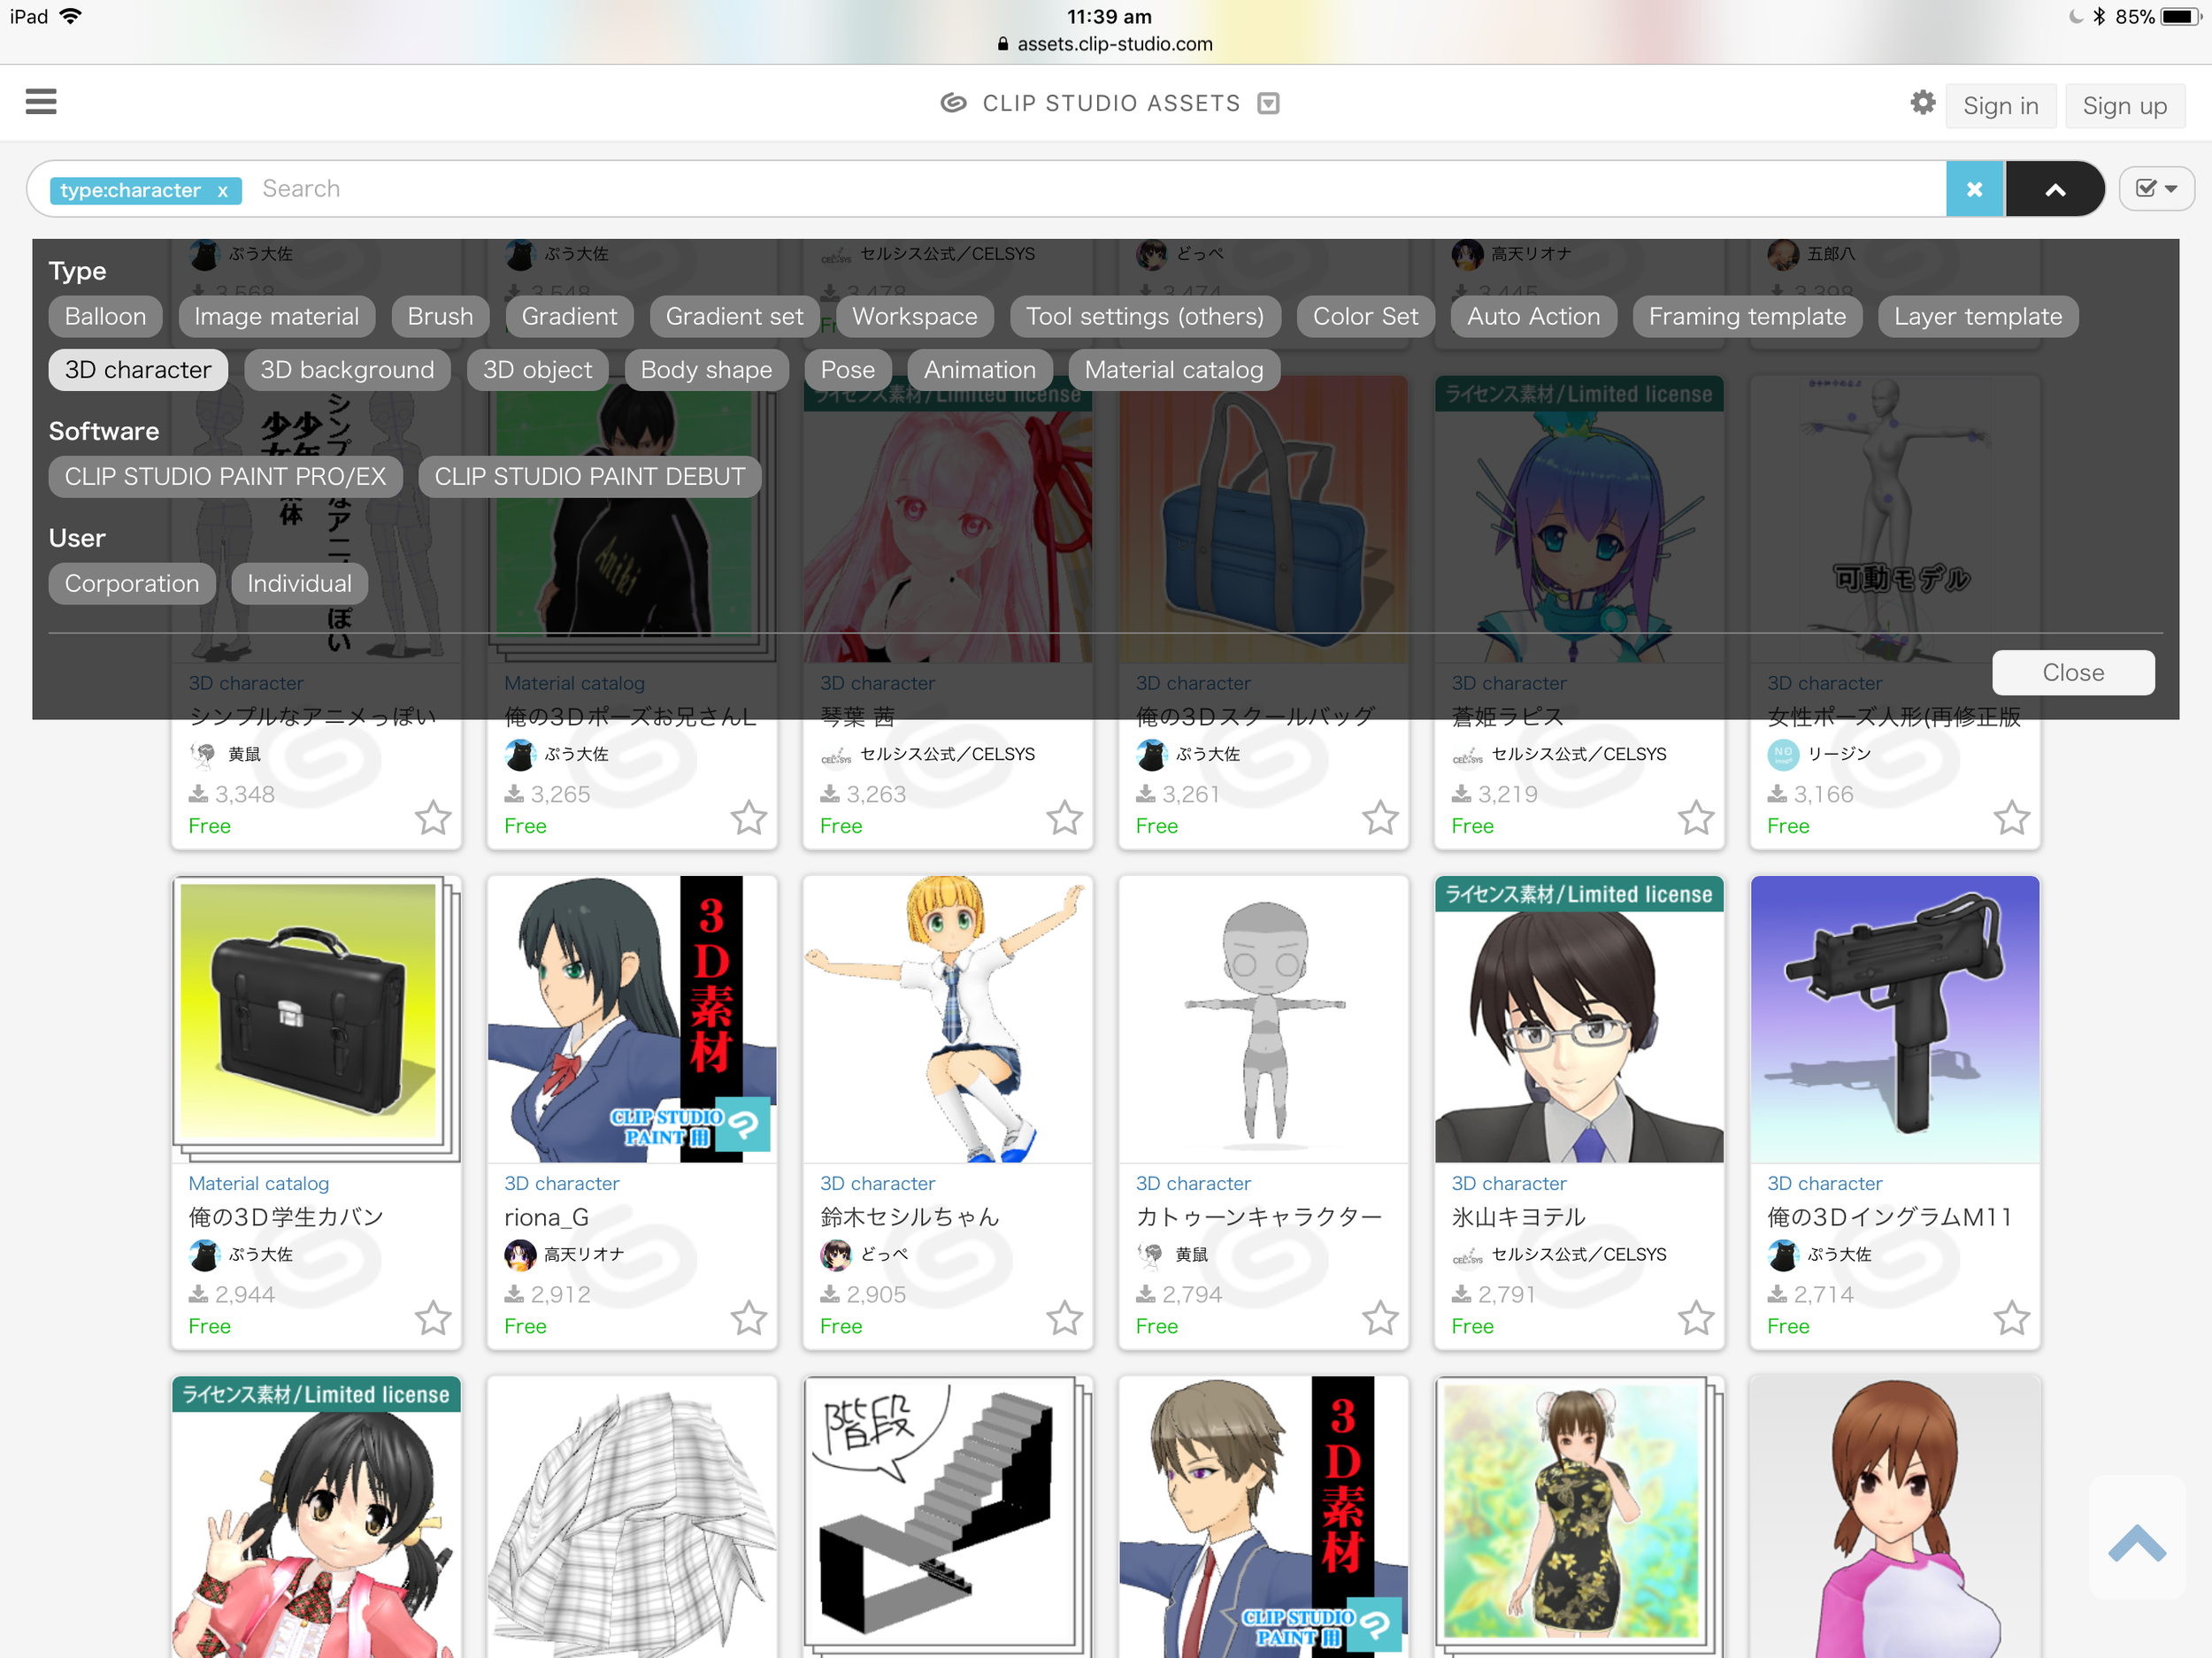Image resolution: width=2212 pixels, height=1658 pixels.
Task: Favorite the 氷山キヨテル asset star
Action: click(1695, 1317)
